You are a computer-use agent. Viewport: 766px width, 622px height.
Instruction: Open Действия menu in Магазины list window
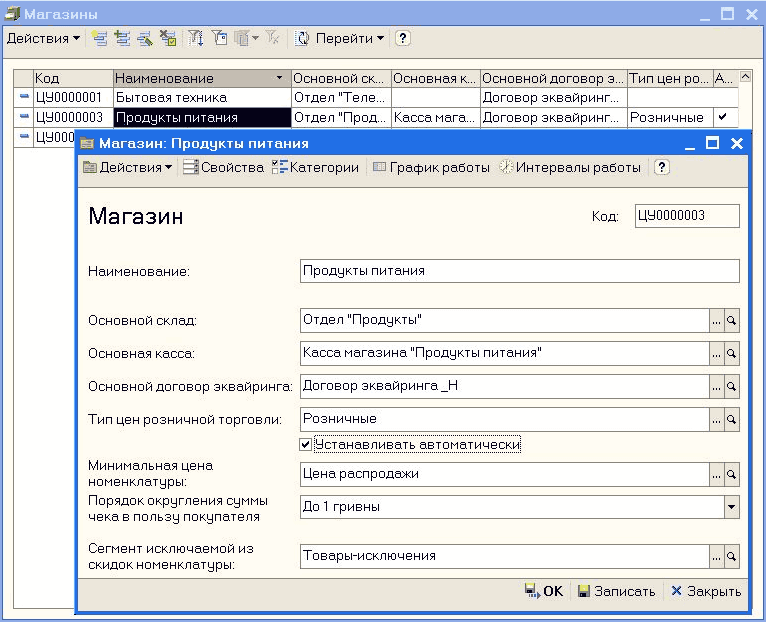[43, 38]
